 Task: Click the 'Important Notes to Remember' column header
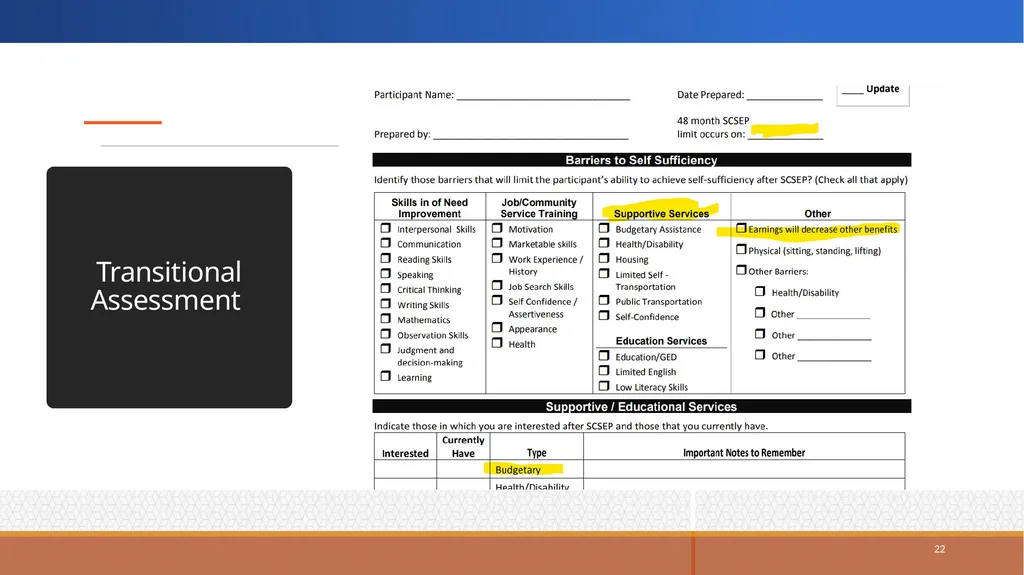click(744, 453)
